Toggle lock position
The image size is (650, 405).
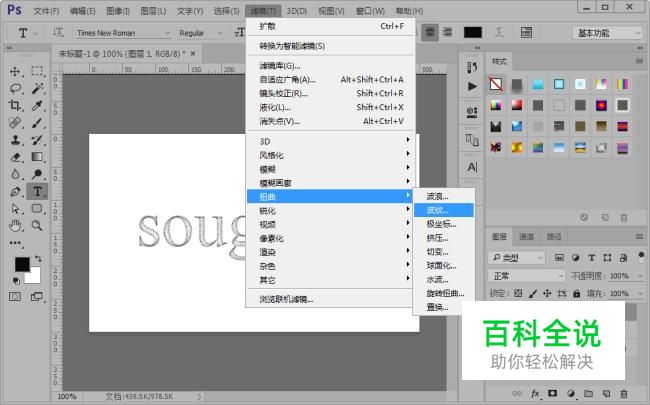point(547,293)
